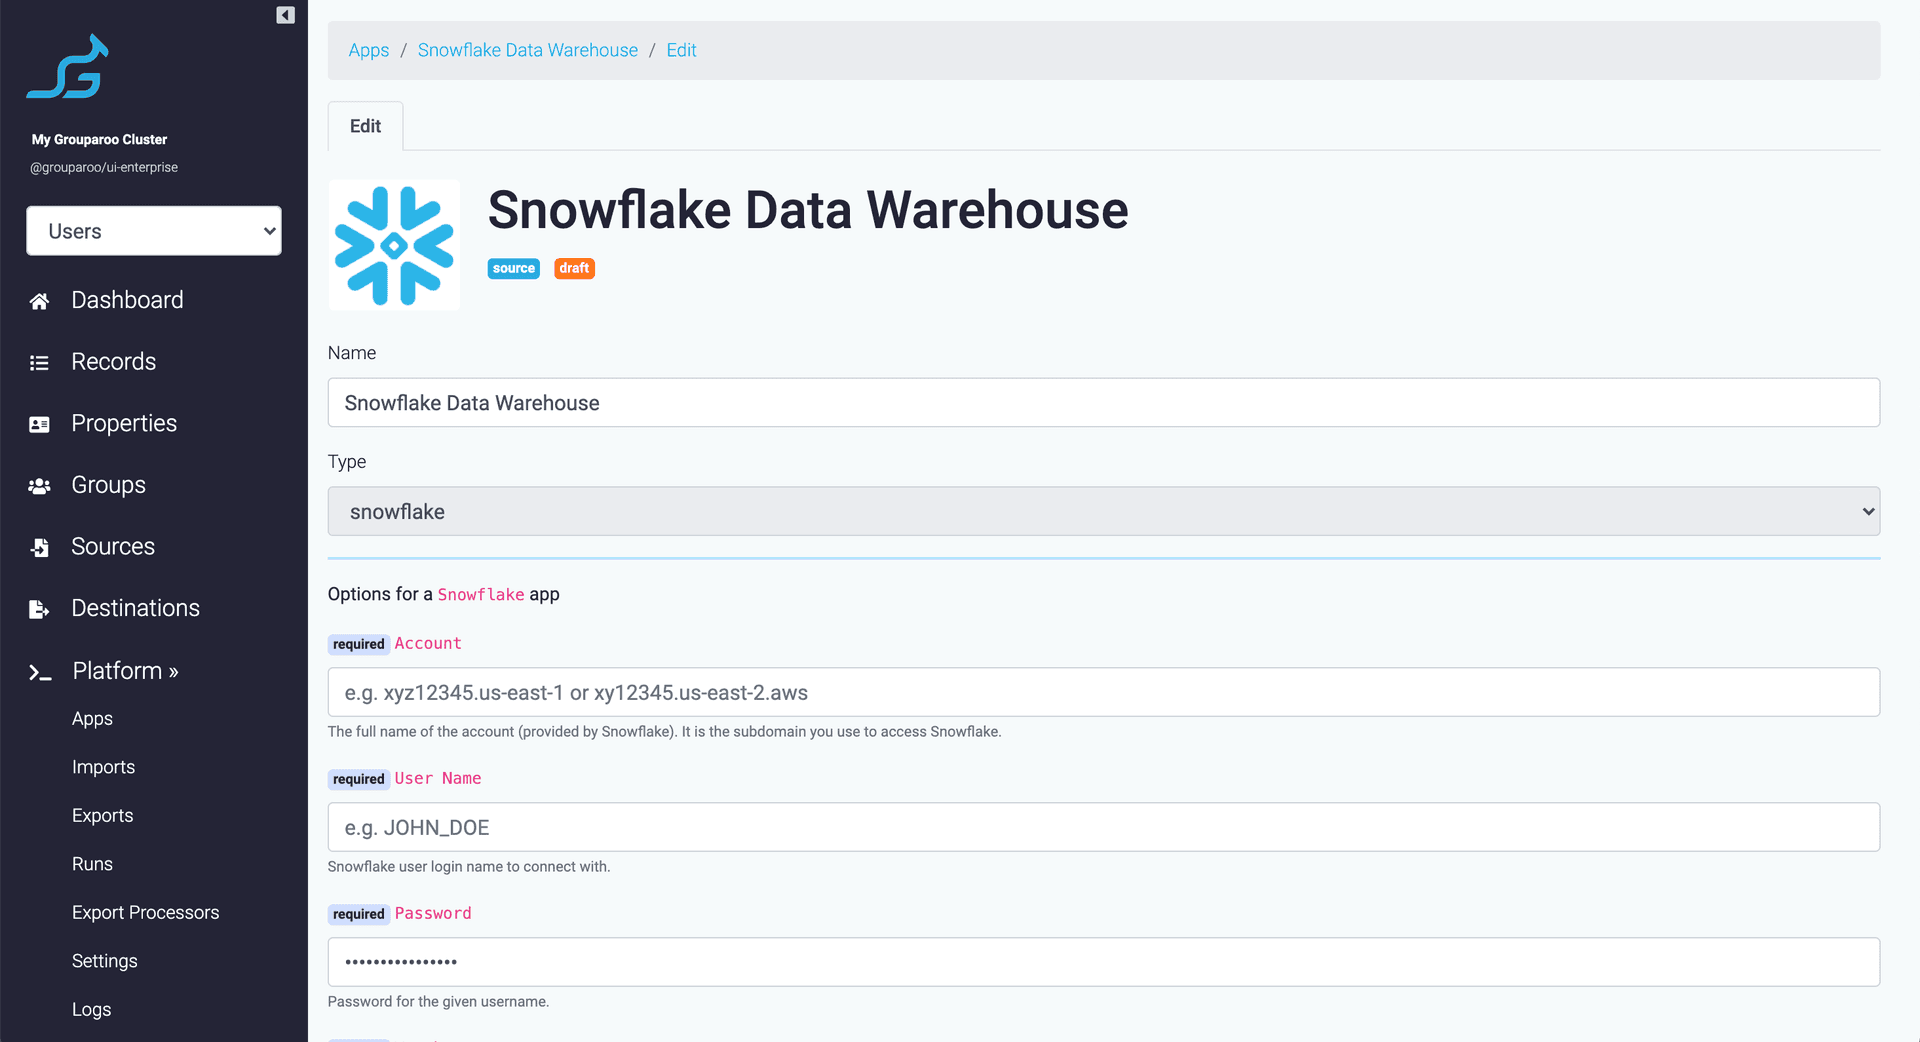Click the Destinations file export icon
Screen dimensions: 1920x1042
point(39,609)
